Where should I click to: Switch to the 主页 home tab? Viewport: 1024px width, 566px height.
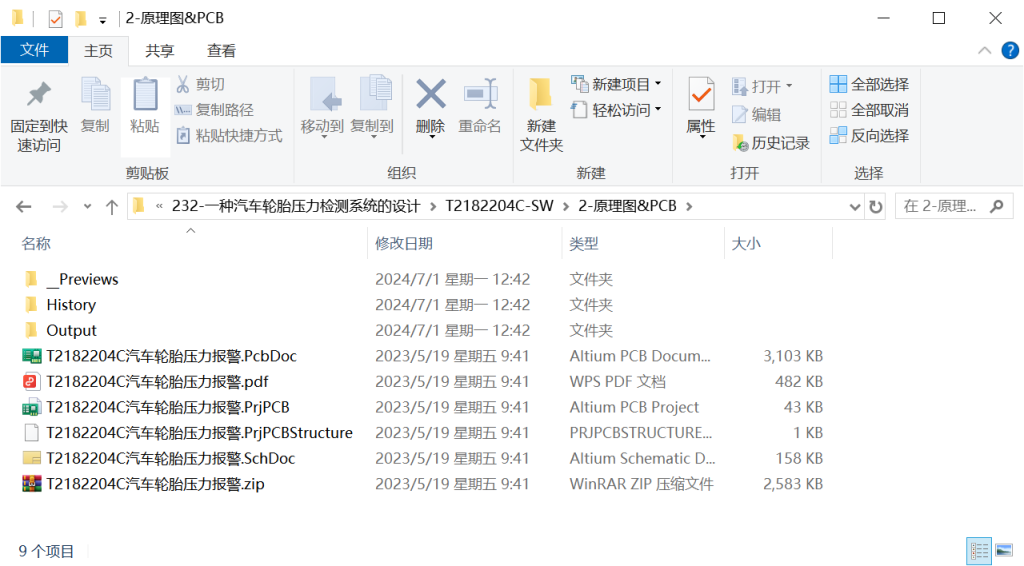click(x=98, y=51)
